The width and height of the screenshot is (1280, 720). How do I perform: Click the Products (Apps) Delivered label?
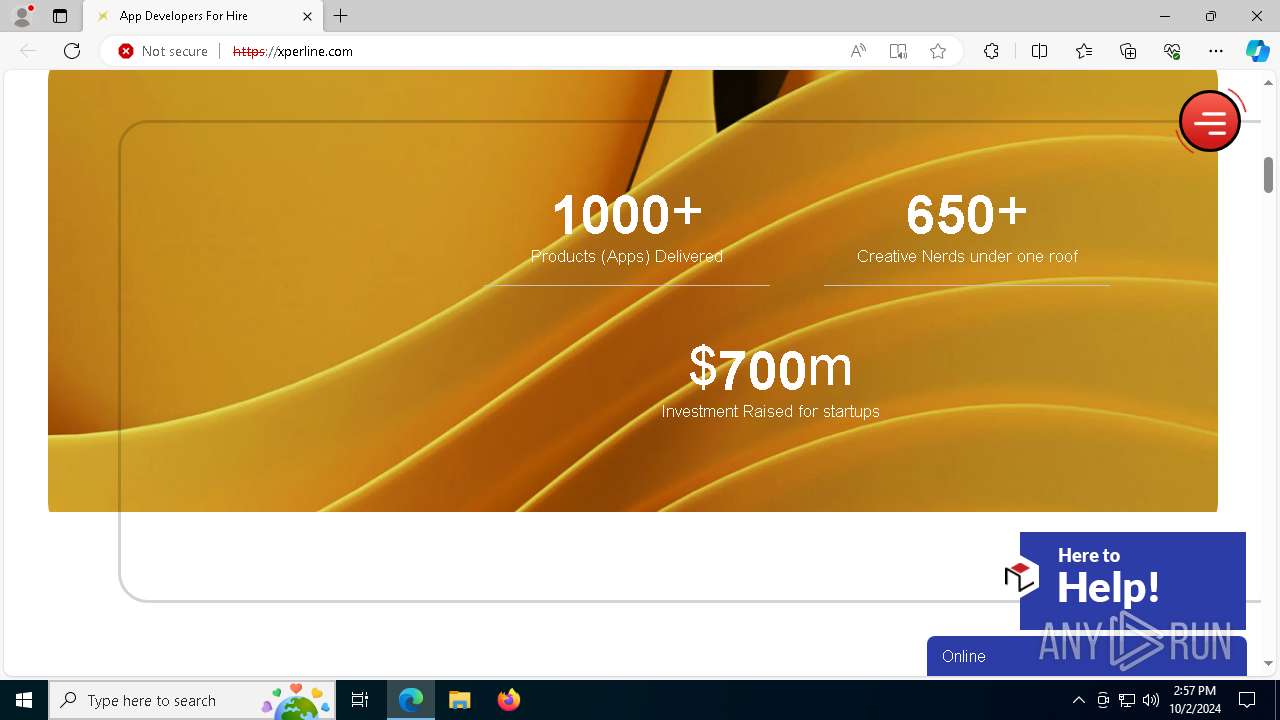coord(627,256)
